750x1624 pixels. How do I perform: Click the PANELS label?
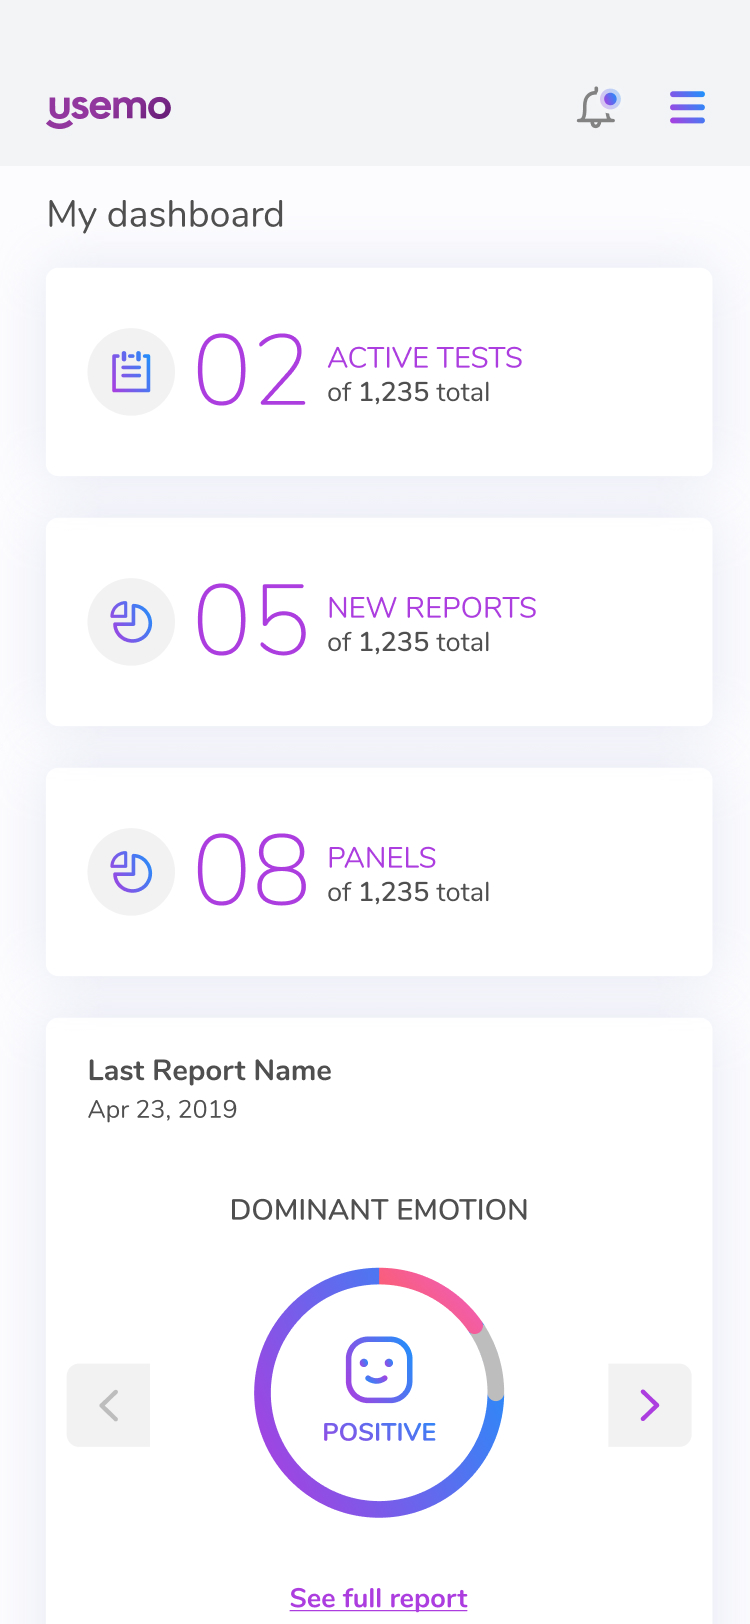point(382,857)
